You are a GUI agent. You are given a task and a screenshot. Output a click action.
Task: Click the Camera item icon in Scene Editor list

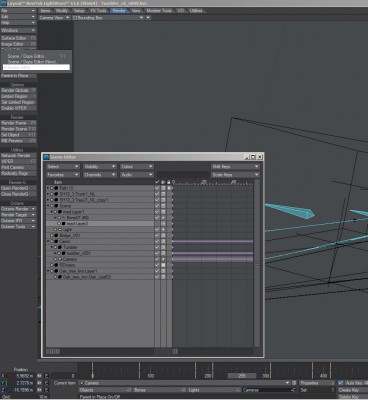tap(60, 259)
